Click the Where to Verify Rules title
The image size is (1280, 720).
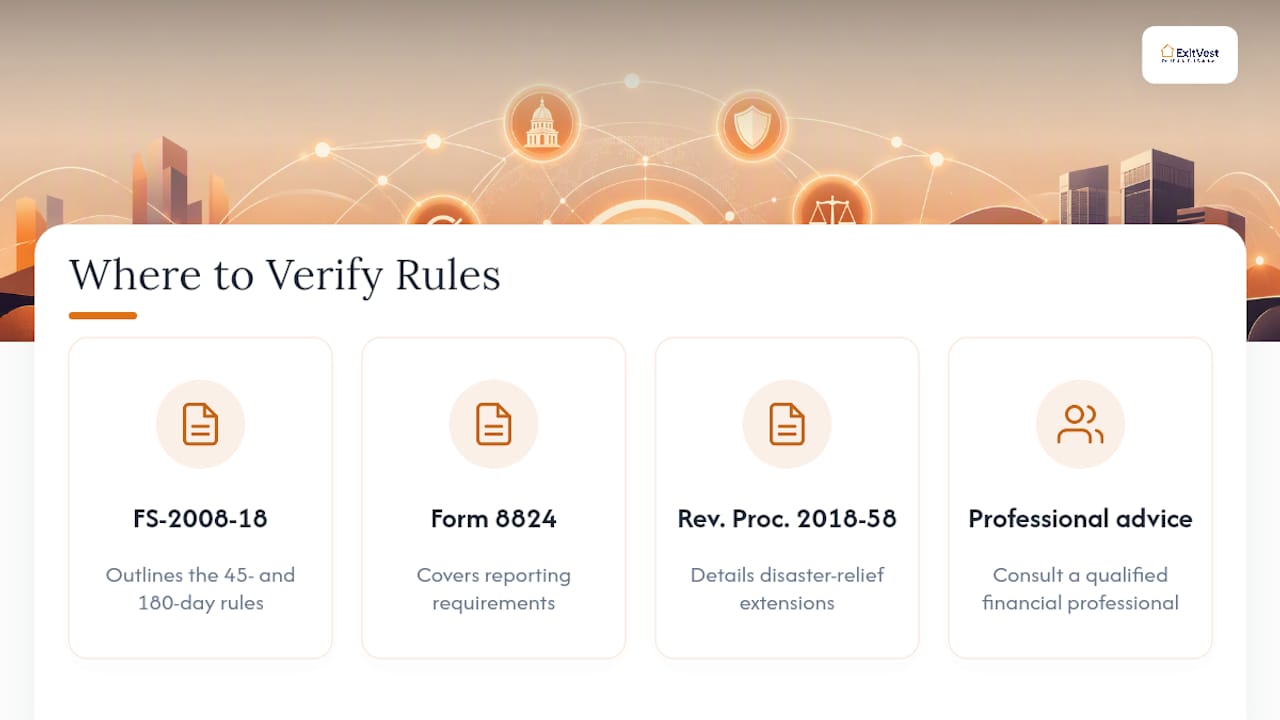(x=284, y=274)
